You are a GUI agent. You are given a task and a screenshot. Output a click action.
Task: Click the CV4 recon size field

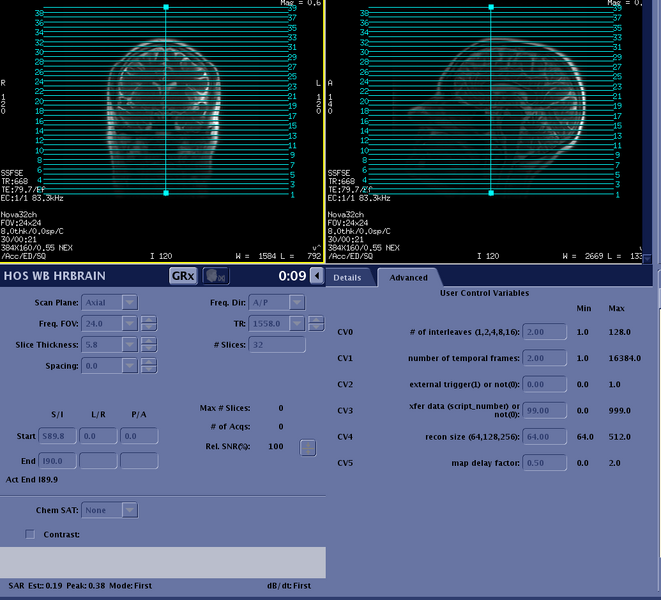pyautogui.click(x=544, y=436)
